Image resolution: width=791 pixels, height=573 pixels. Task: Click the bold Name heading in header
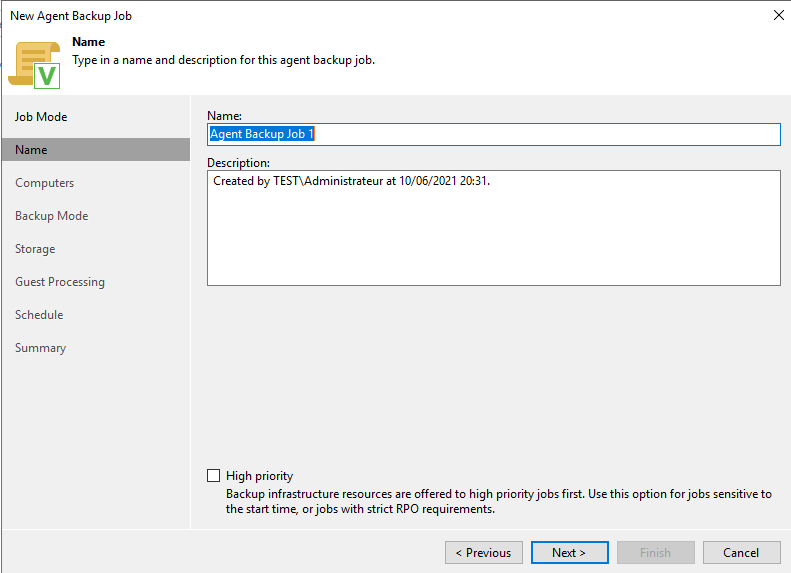tap(88, 42)
